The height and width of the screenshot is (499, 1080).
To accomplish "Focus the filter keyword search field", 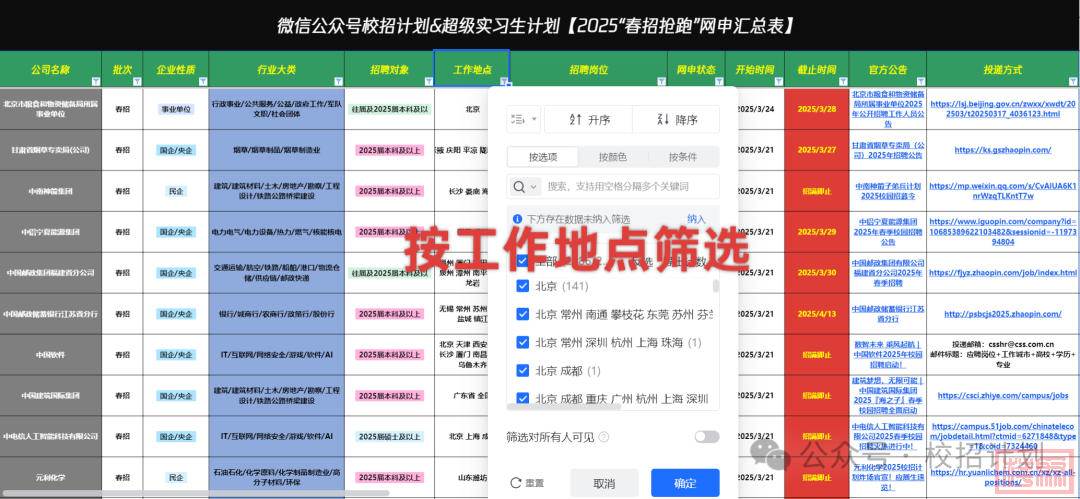I will coord(630,187).
